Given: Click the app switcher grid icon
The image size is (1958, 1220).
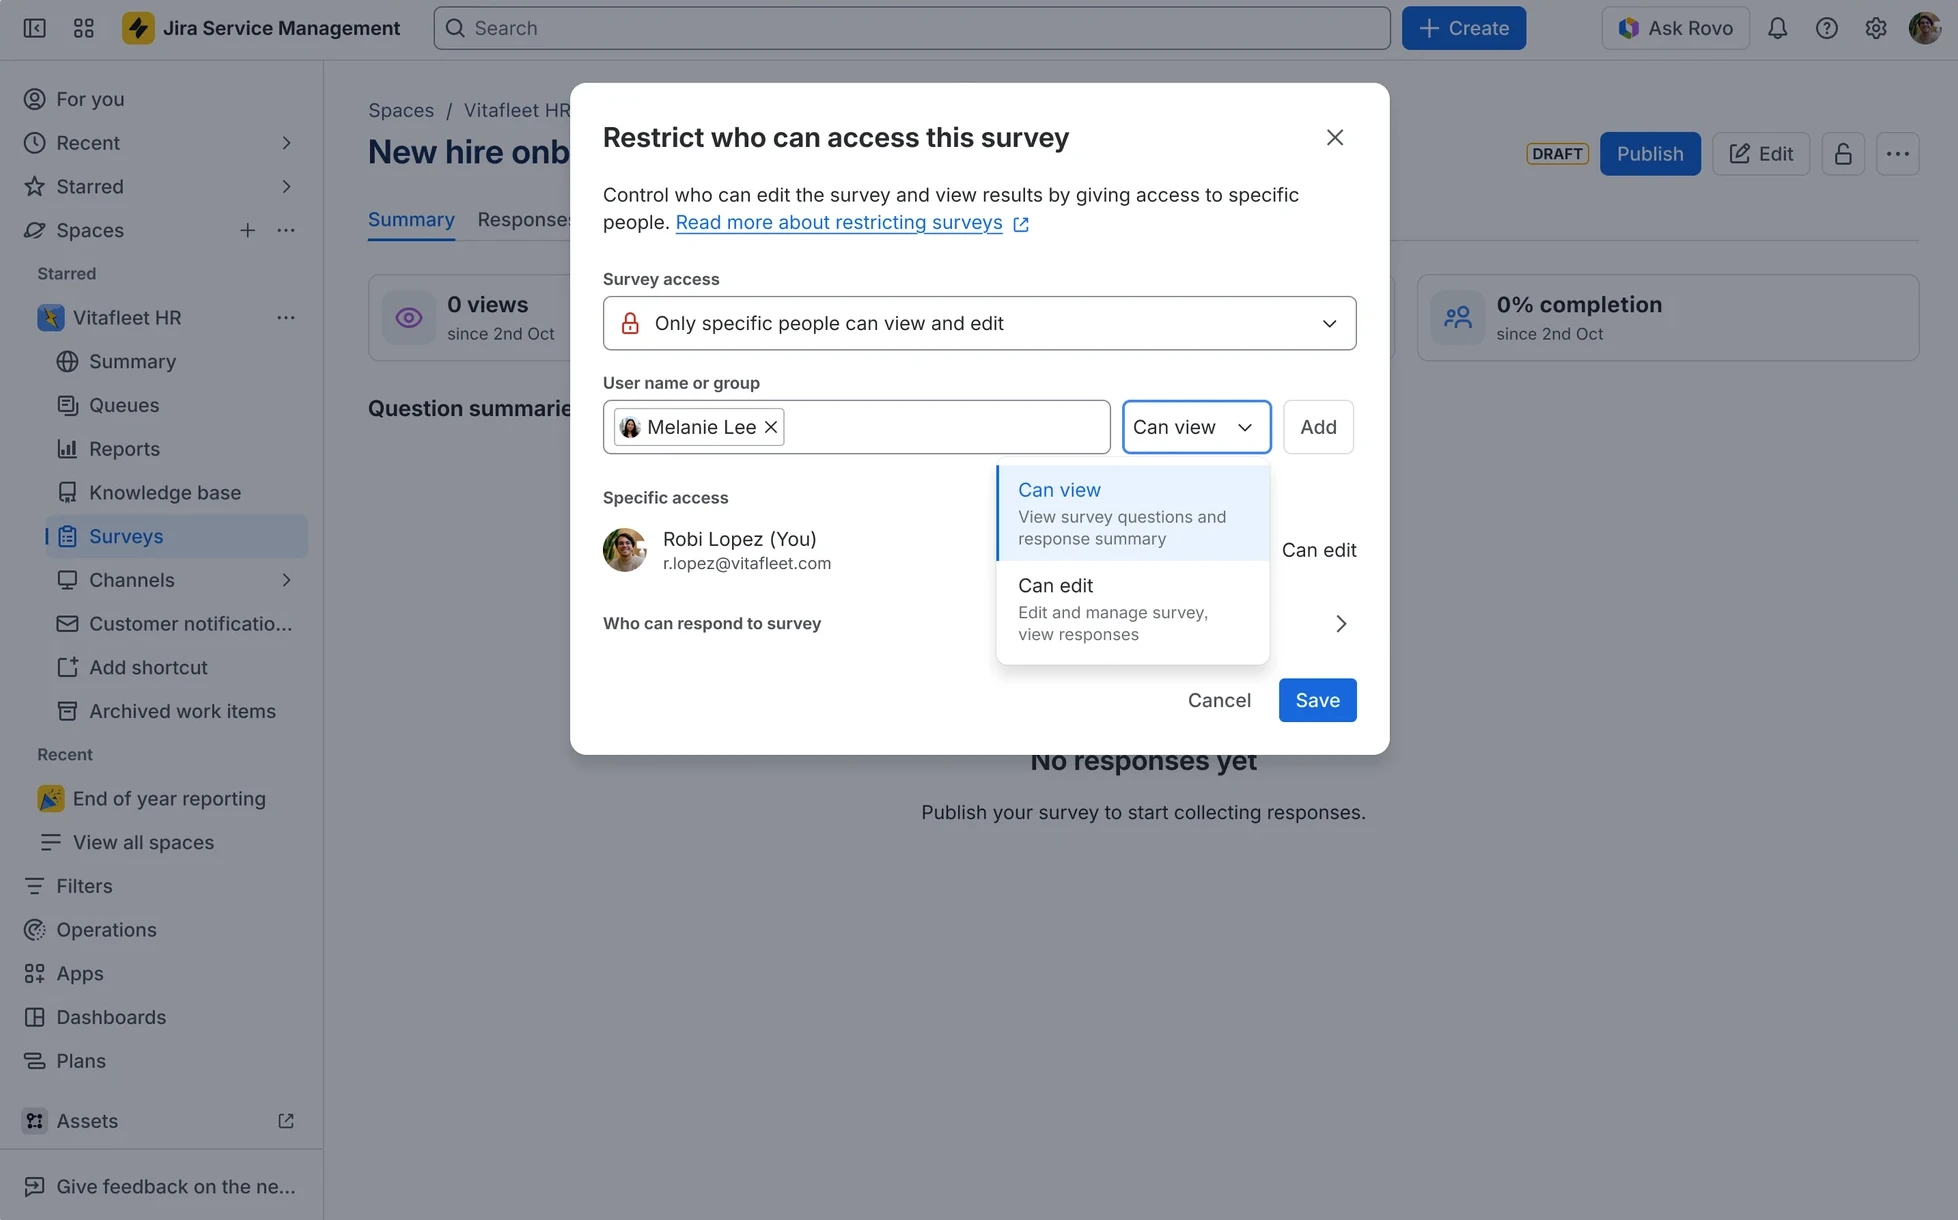Looking at the screenshot, I should pyautogui.click(x=83, y=28).
